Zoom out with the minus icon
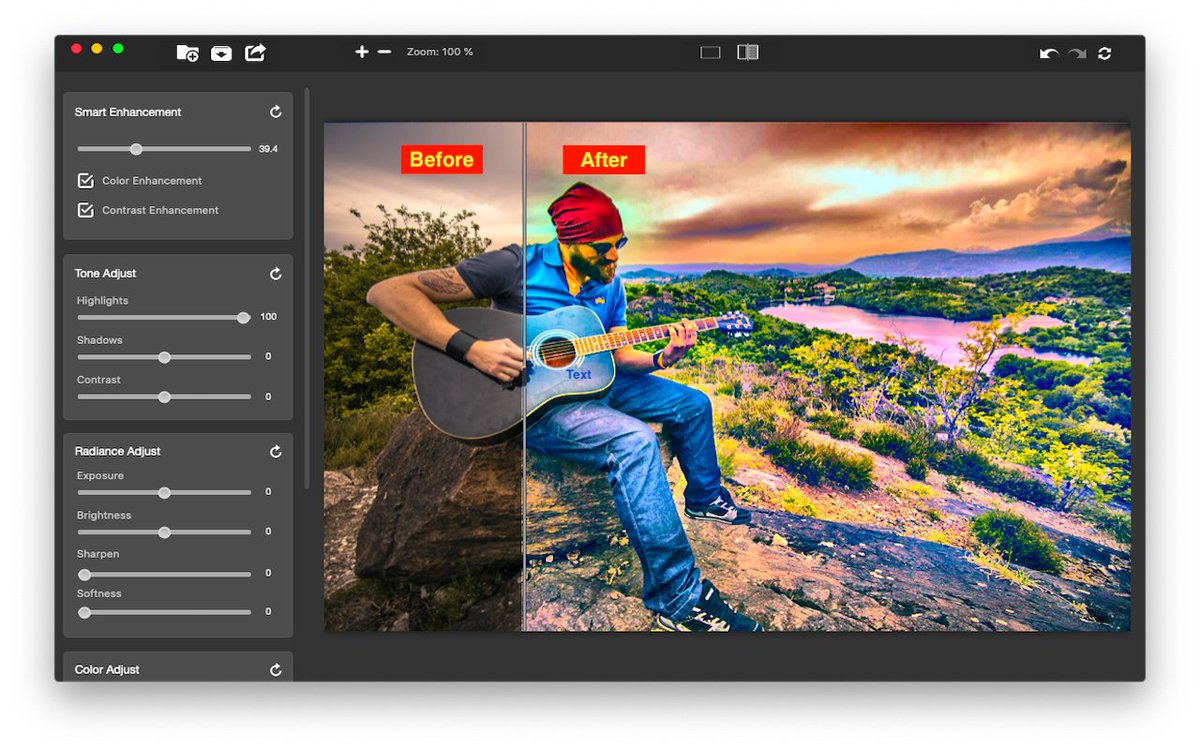This screenshot has height=750, width=1200. pos(384,52)
